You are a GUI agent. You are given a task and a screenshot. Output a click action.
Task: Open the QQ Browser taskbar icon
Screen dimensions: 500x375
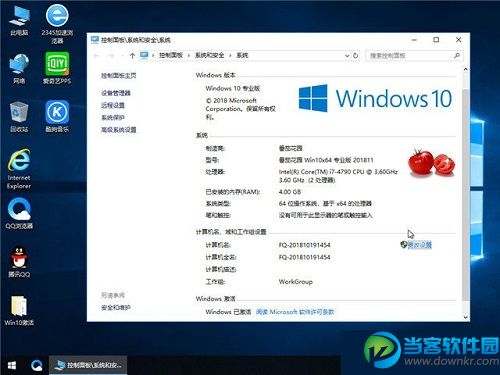coord(36,365)
